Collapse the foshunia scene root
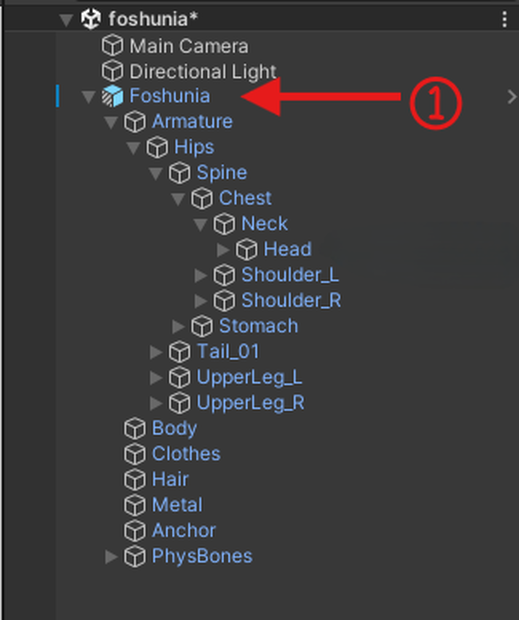Image resolution: width=519 pixels, height=620 pixels. [66, 20]
